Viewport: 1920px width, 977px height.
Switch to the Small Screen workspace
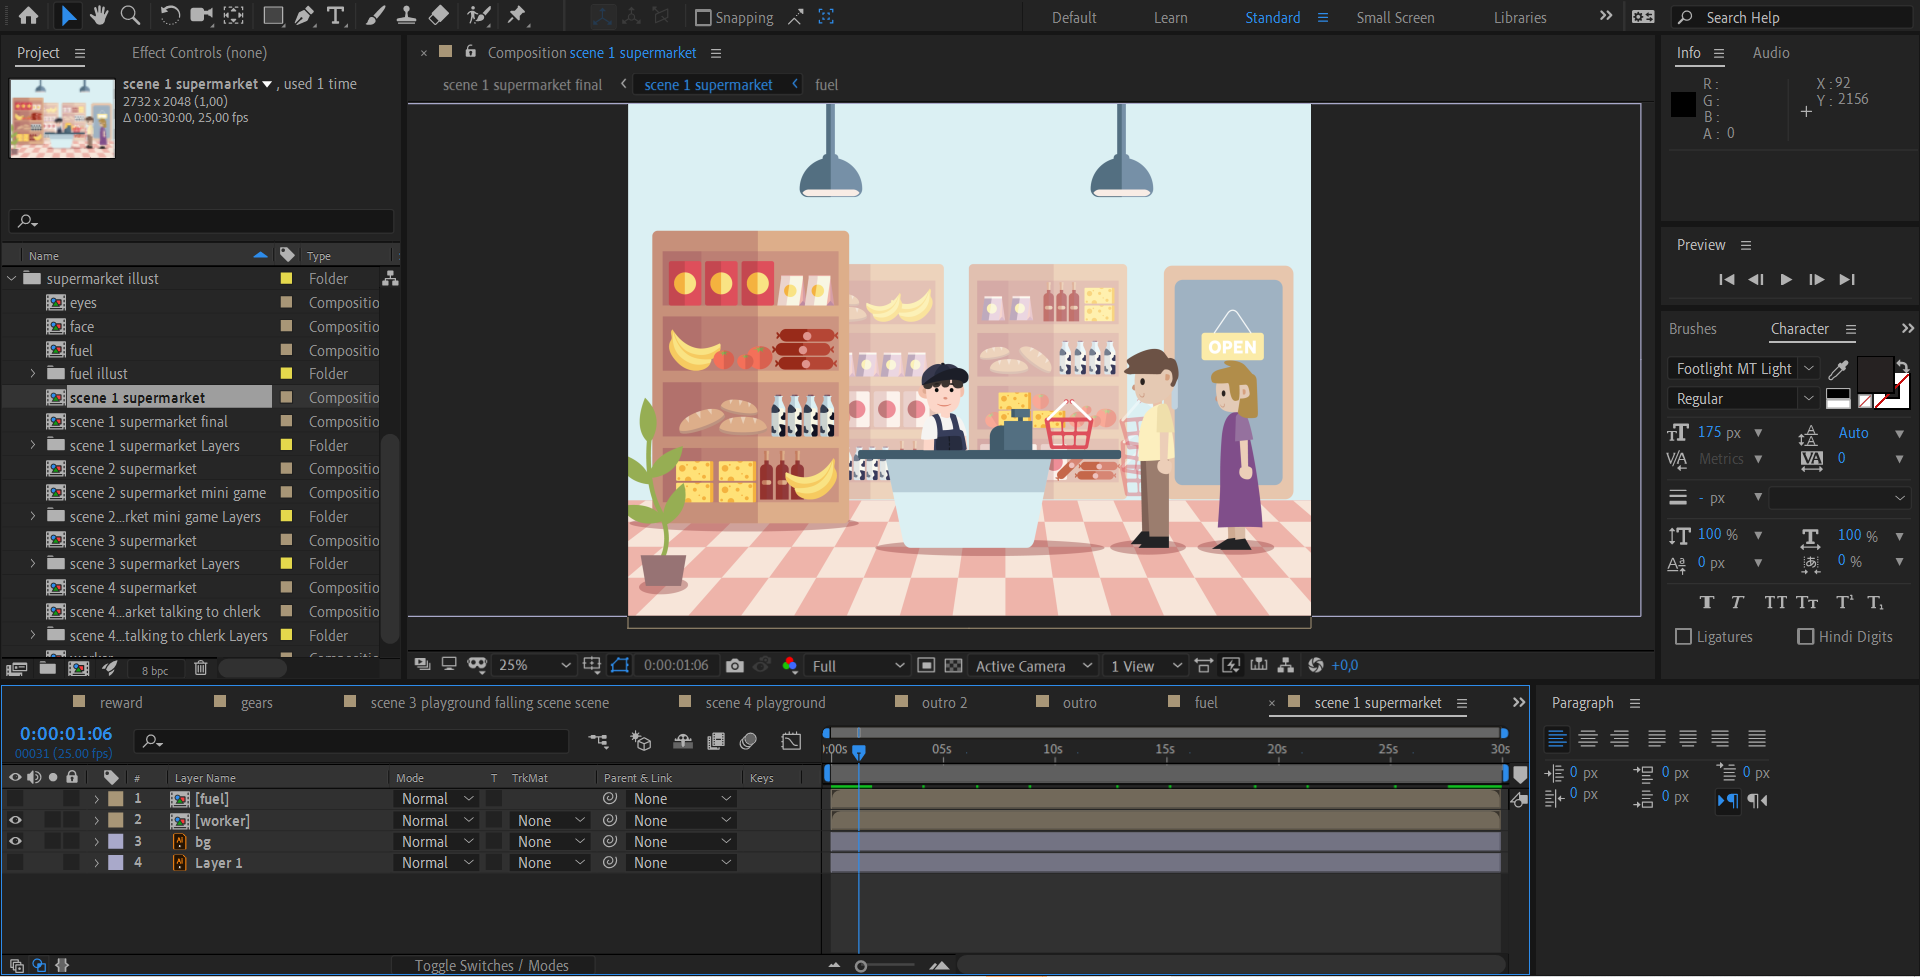click(1395, 18)
